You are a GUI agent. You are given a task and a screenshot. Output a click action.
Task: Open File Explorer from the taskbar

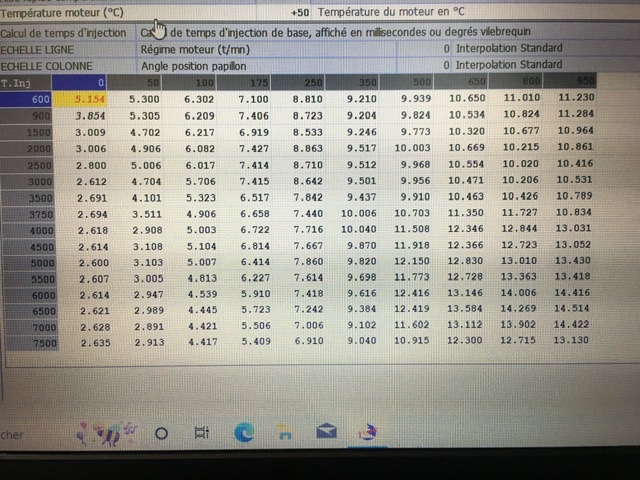tap(285, 433)
